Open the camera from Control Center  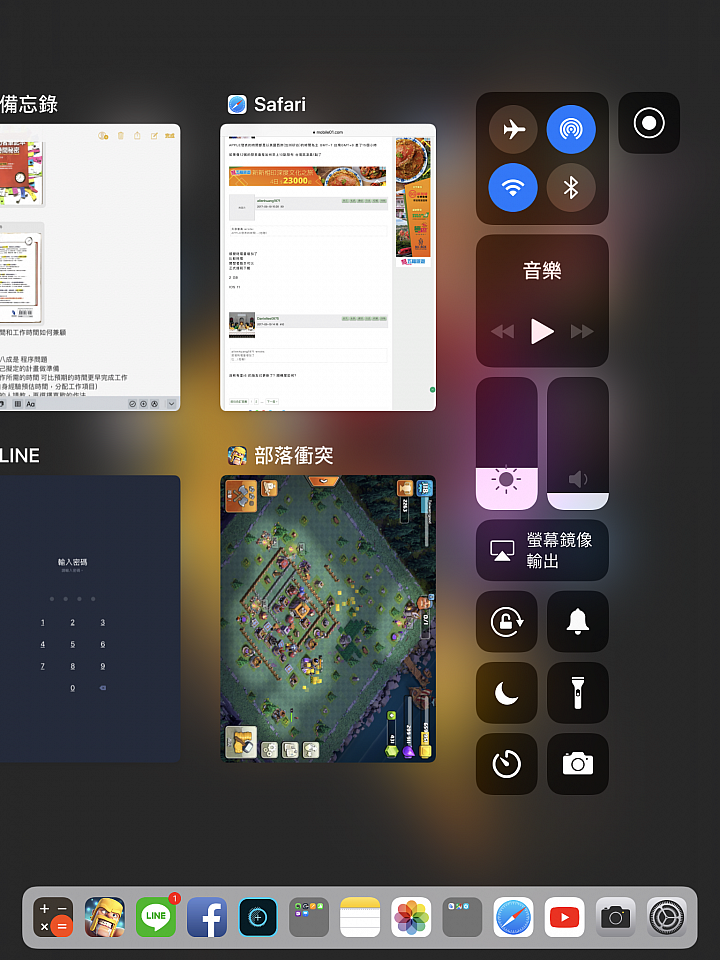[577, 764]
